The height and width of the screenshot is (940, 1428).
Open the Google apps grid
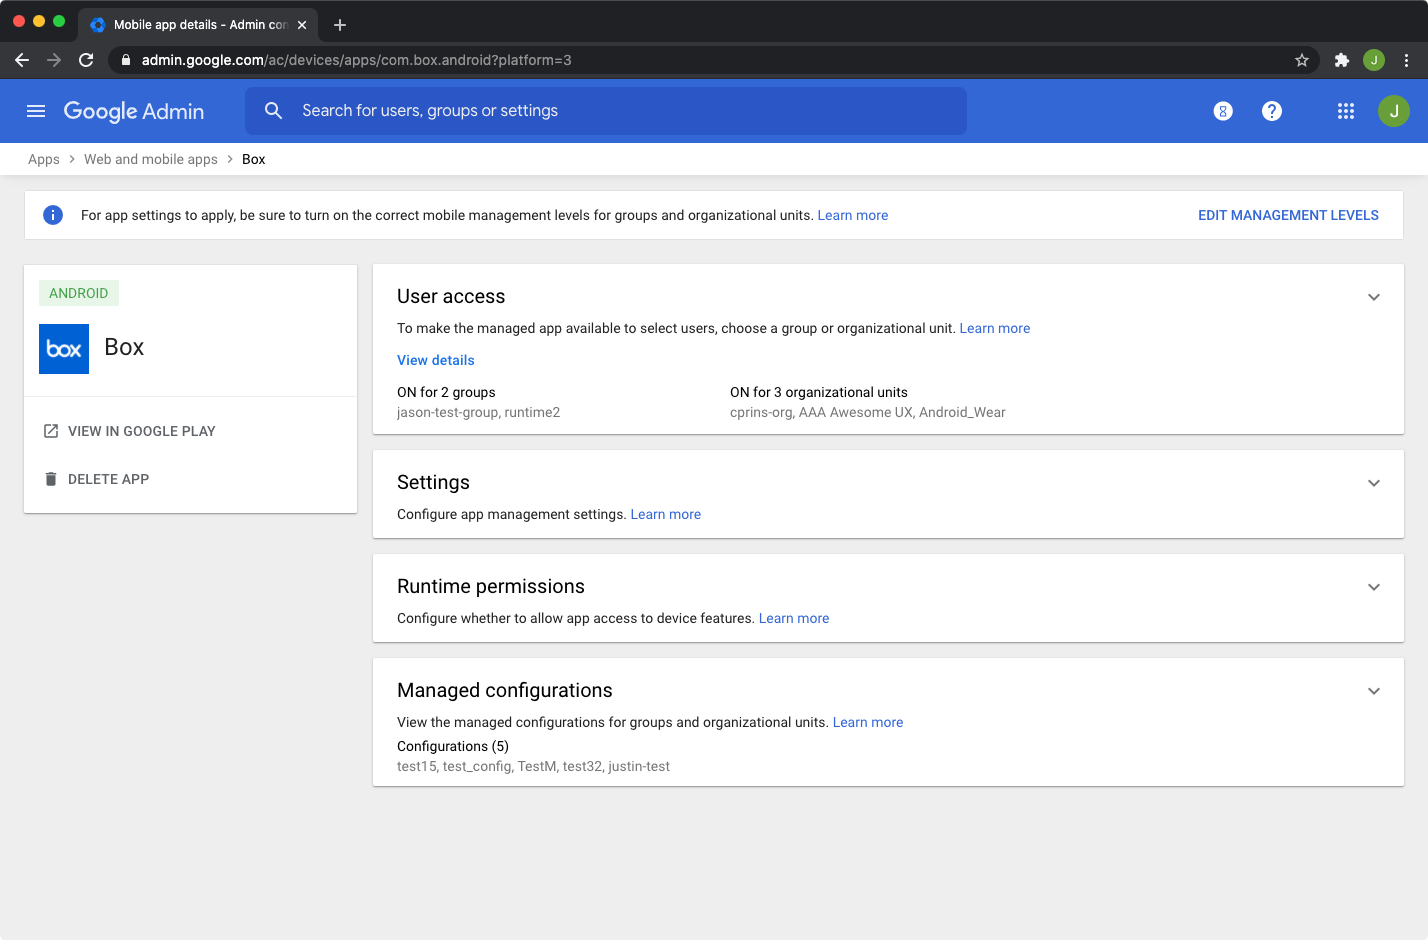1346,111
